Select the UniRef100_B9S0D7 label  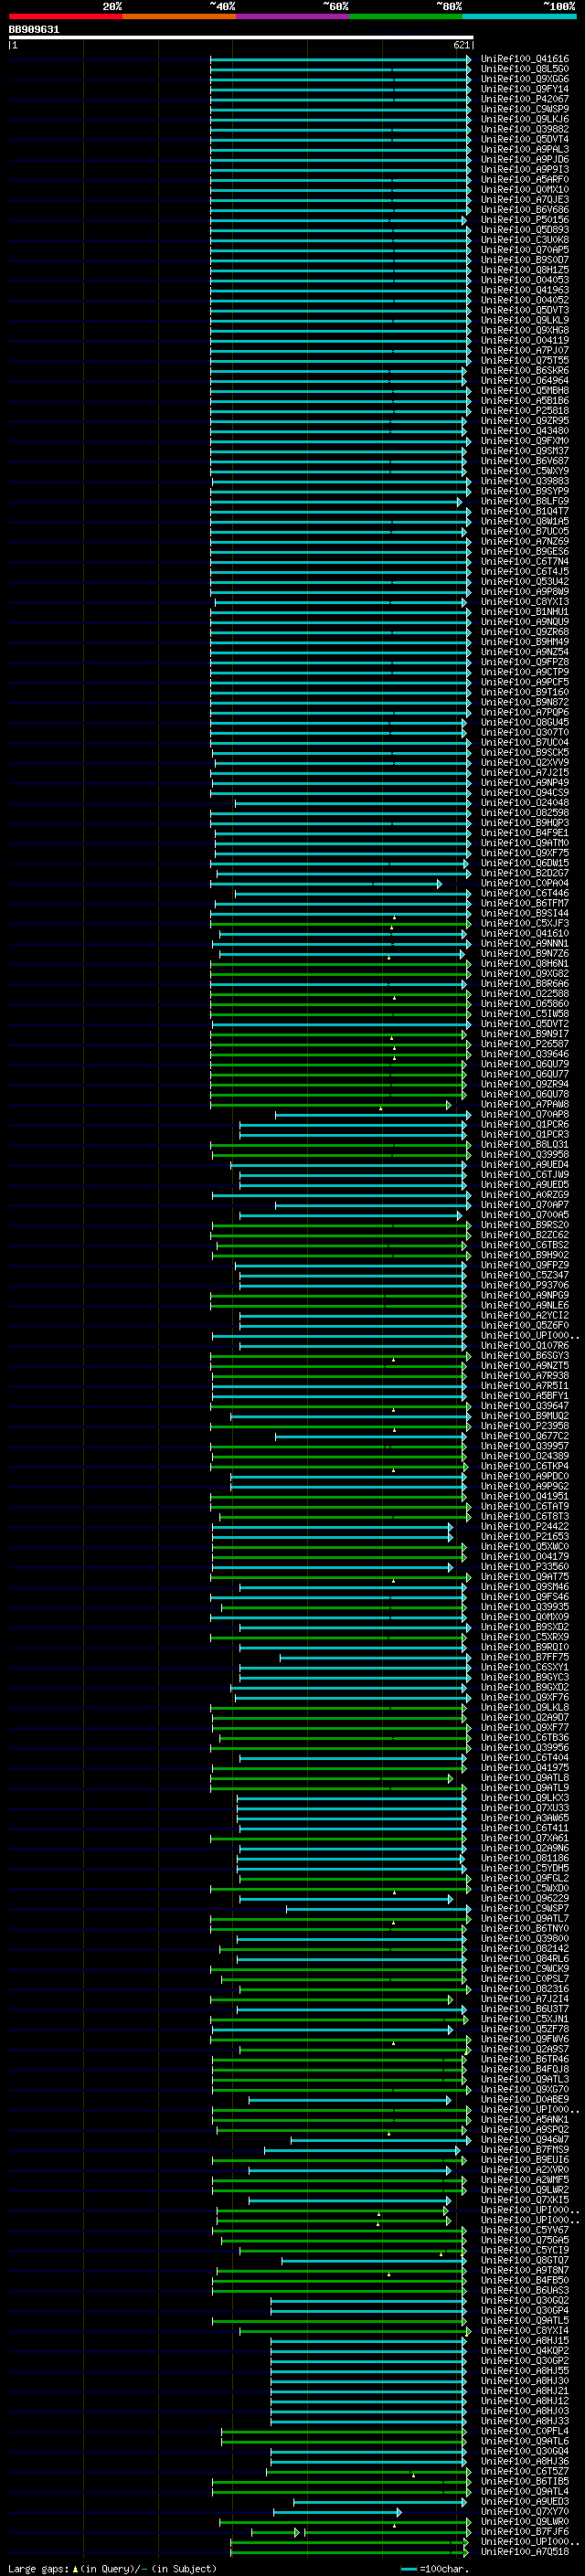(525, 260)
